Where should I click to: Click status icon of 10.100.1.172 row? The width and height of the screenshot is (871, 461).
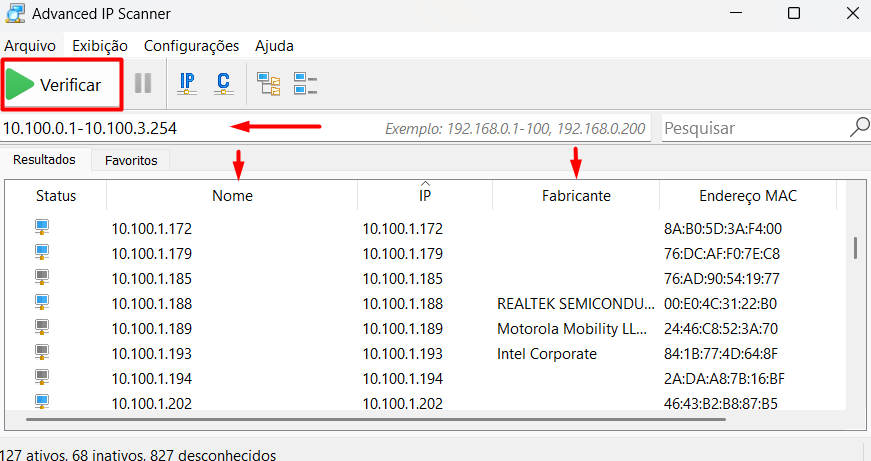coord(42,227)
